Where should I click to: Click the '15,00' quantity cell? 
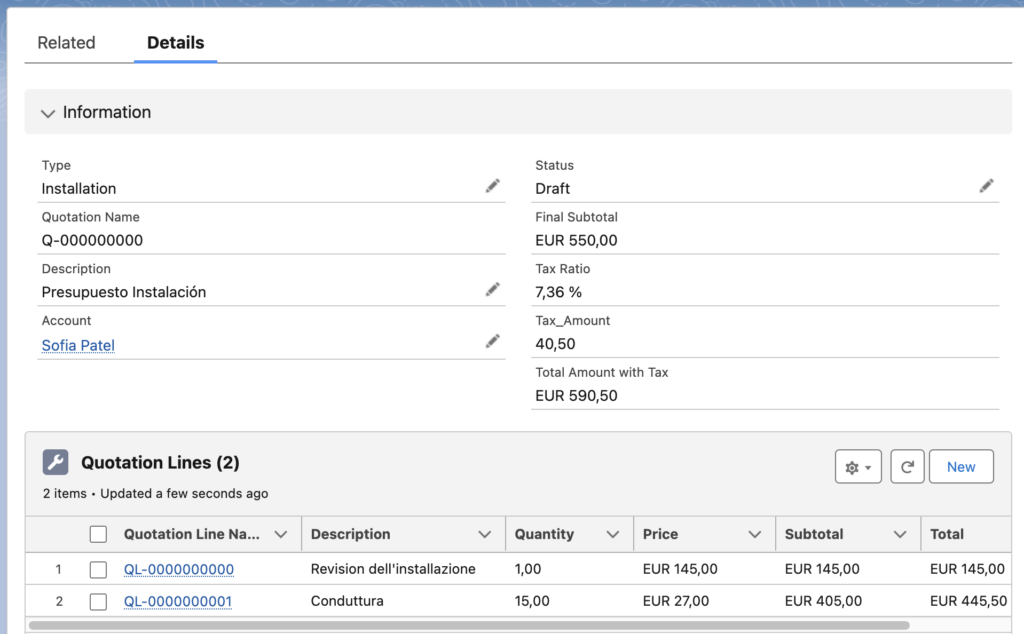(532, 601)
